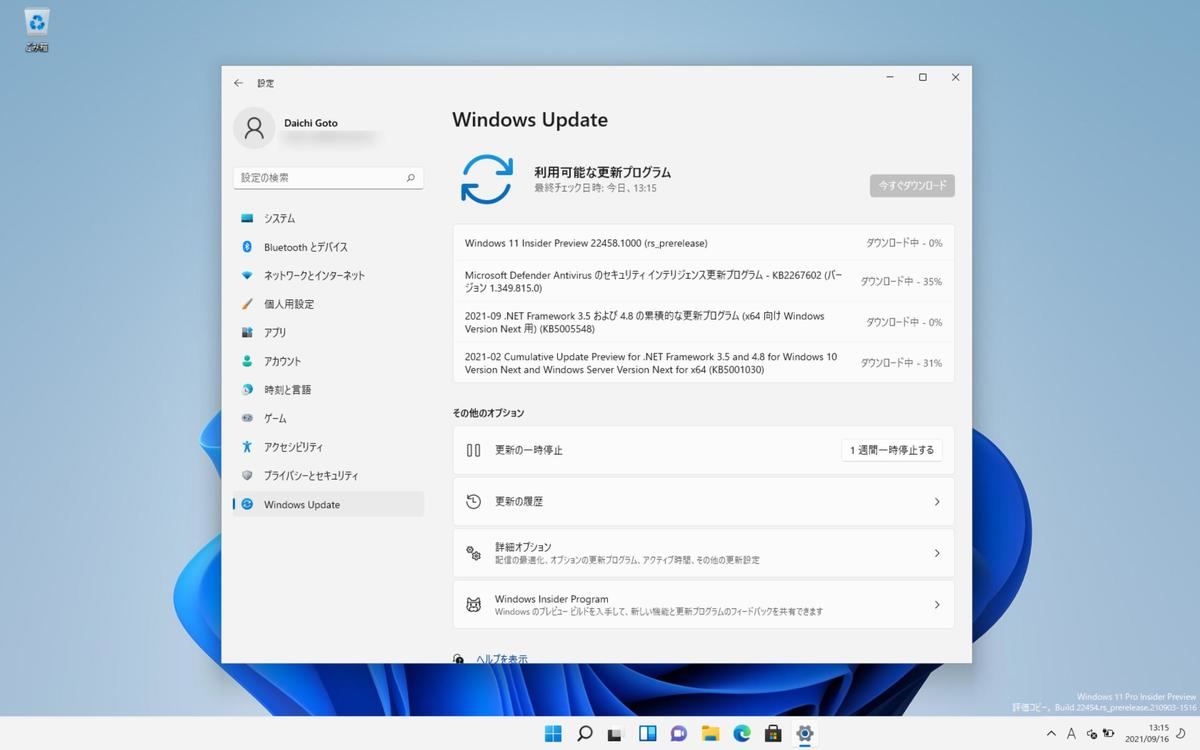The height and width of the screenshot is (750, 1200).
Task: Open システム settings in sidebar
Action: click(x=328, y=218)
